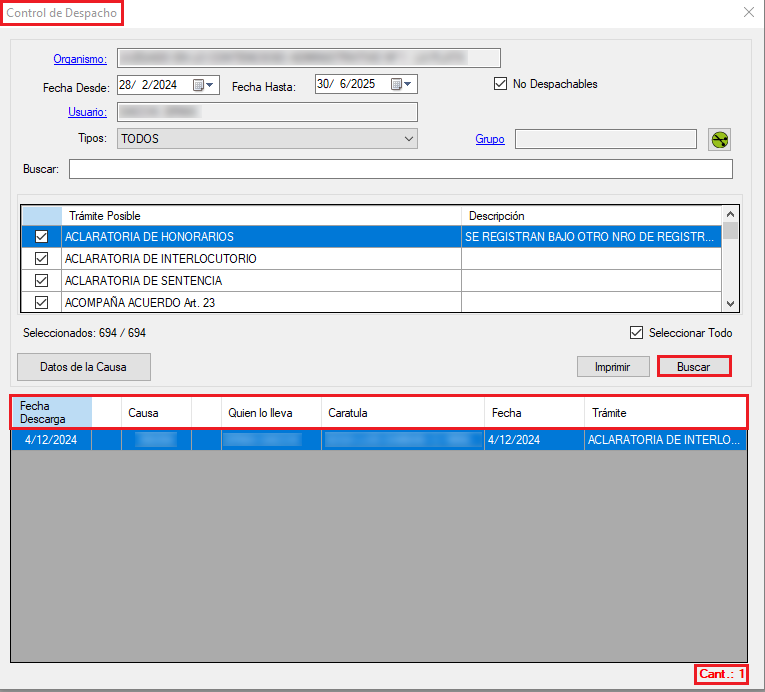Uncheck ACLARATORIA DE SENTENCIA checkbox

(41, 281)
